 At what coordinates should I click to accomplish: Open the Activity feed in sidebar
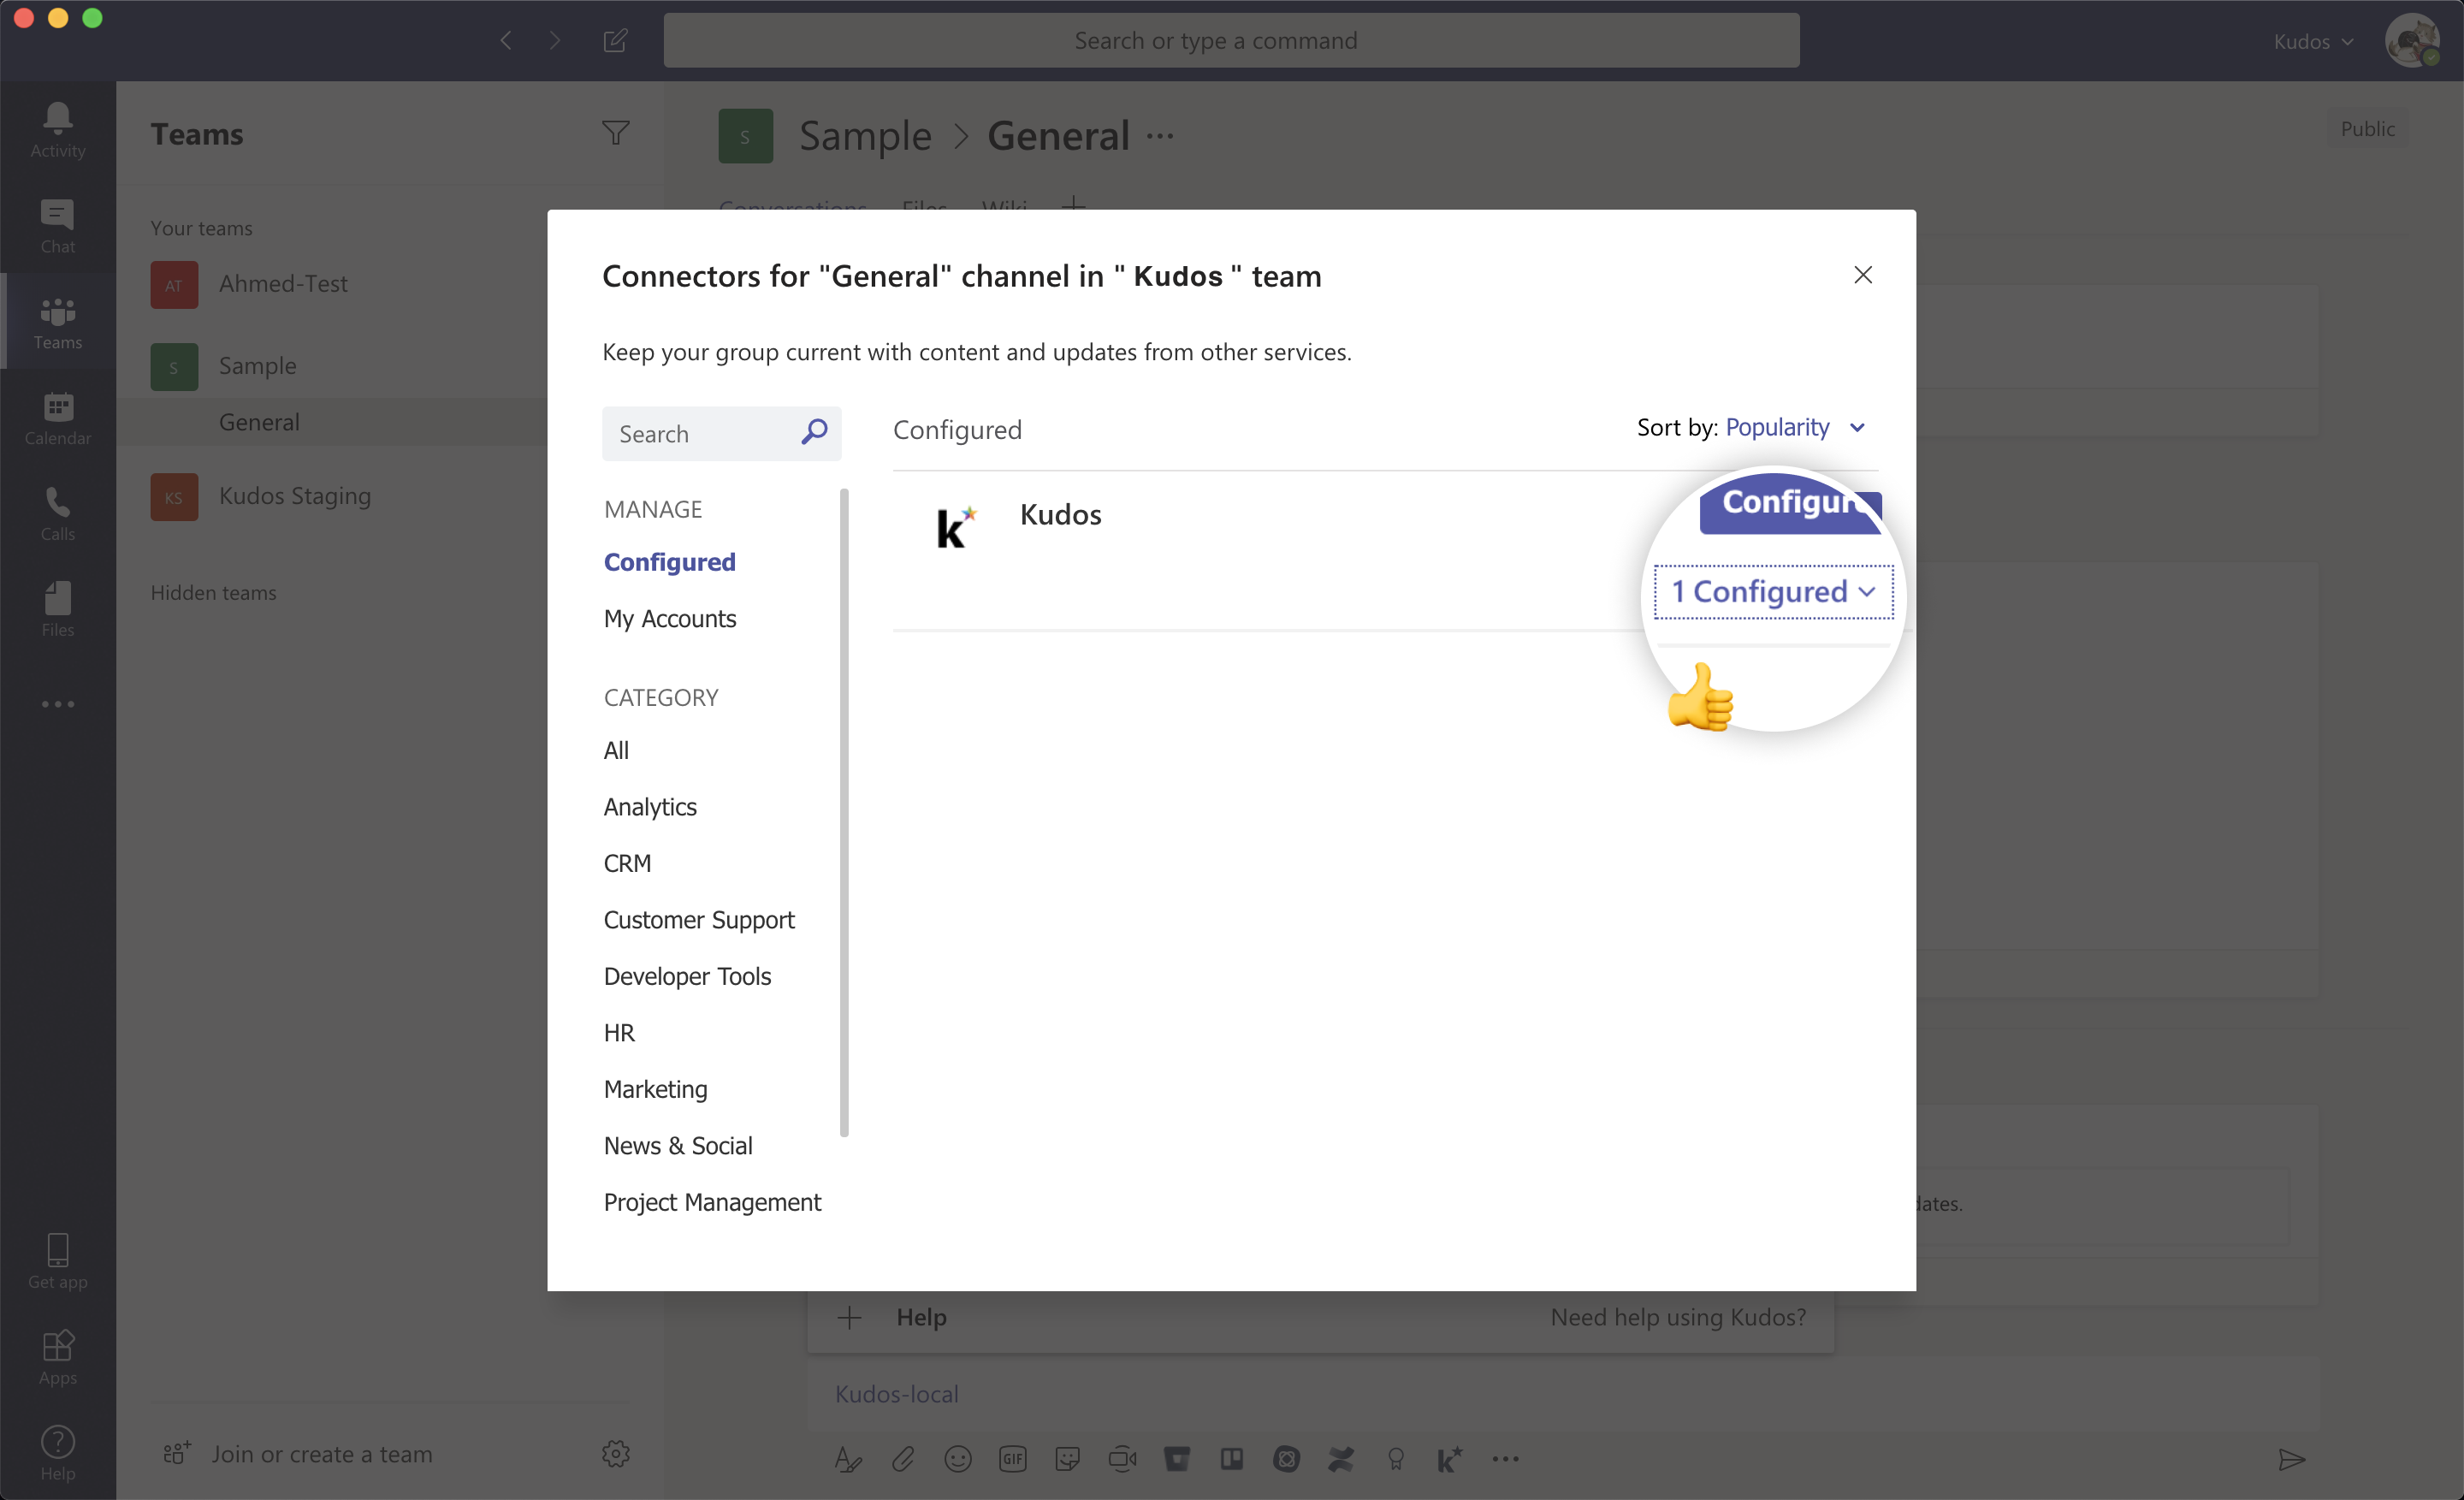pyautogui.click(x=57, y=130)
